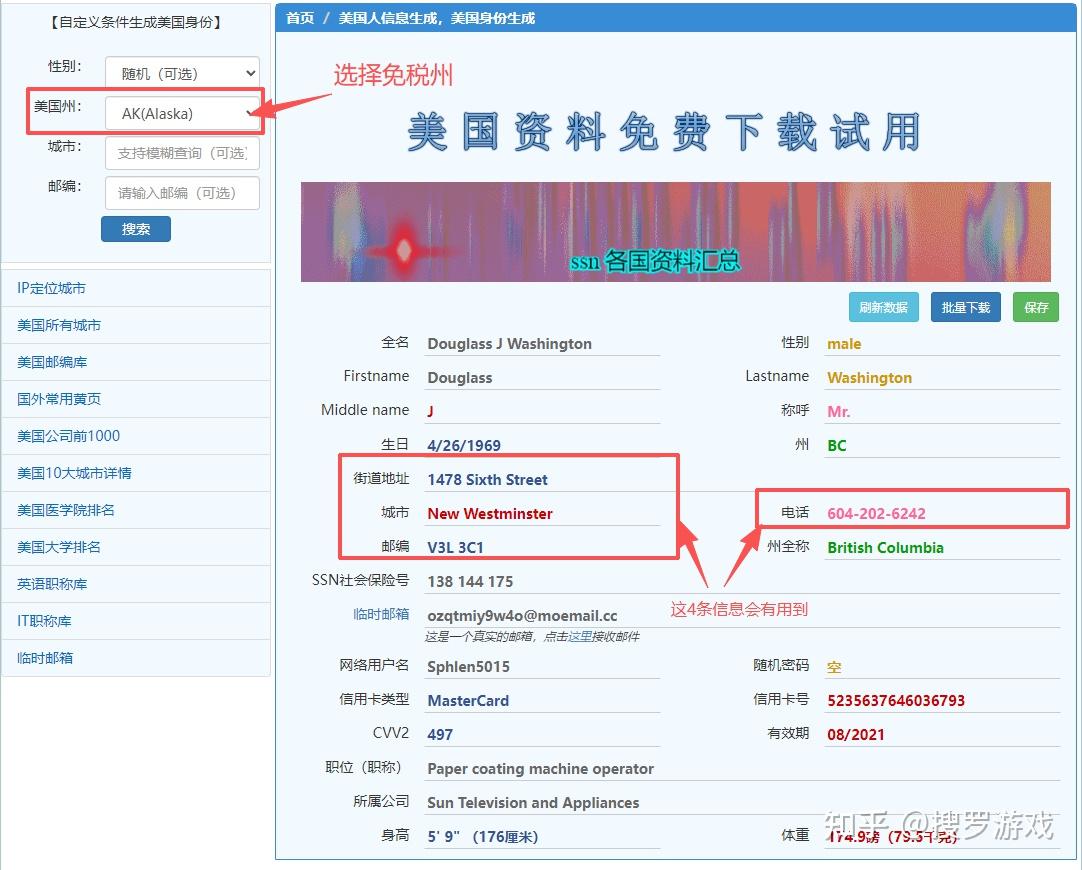
Task: Select the height value 5' 9" (176厘米)
Action: point(482,836)
